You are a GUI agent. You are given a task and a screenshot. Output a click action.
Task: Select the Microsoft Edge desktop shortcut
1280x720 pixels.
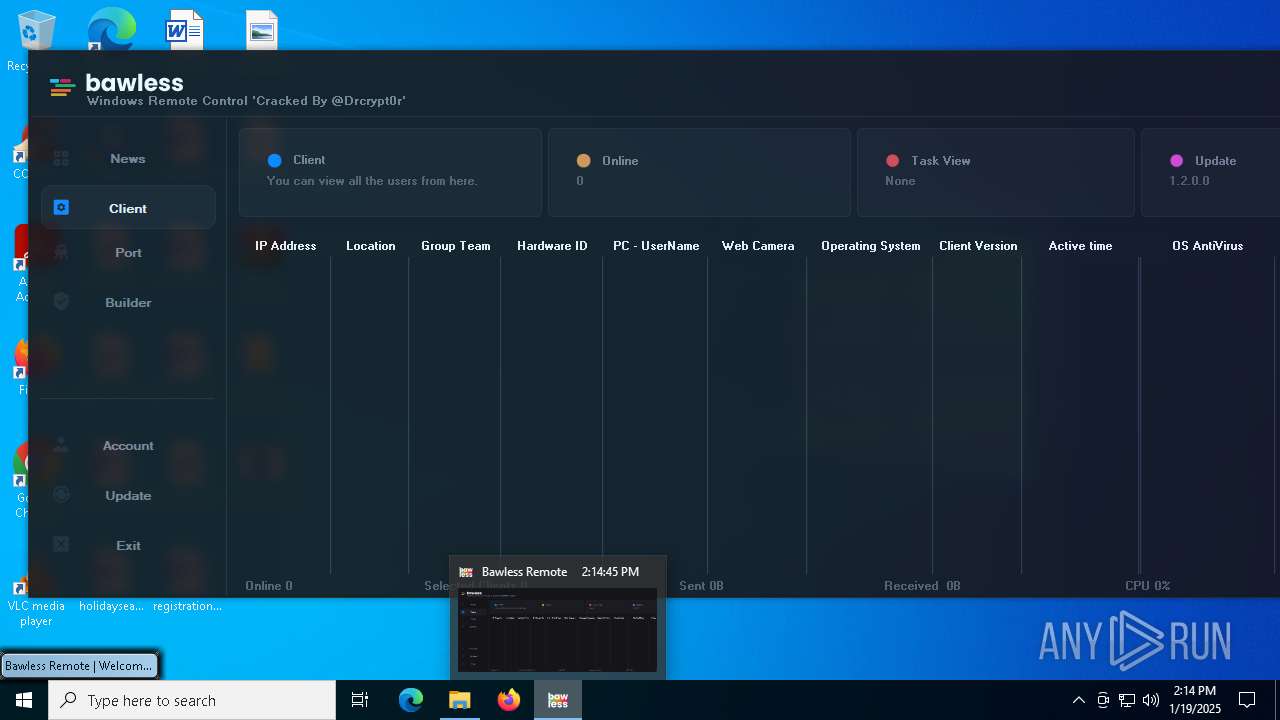[x=111, y=28]
